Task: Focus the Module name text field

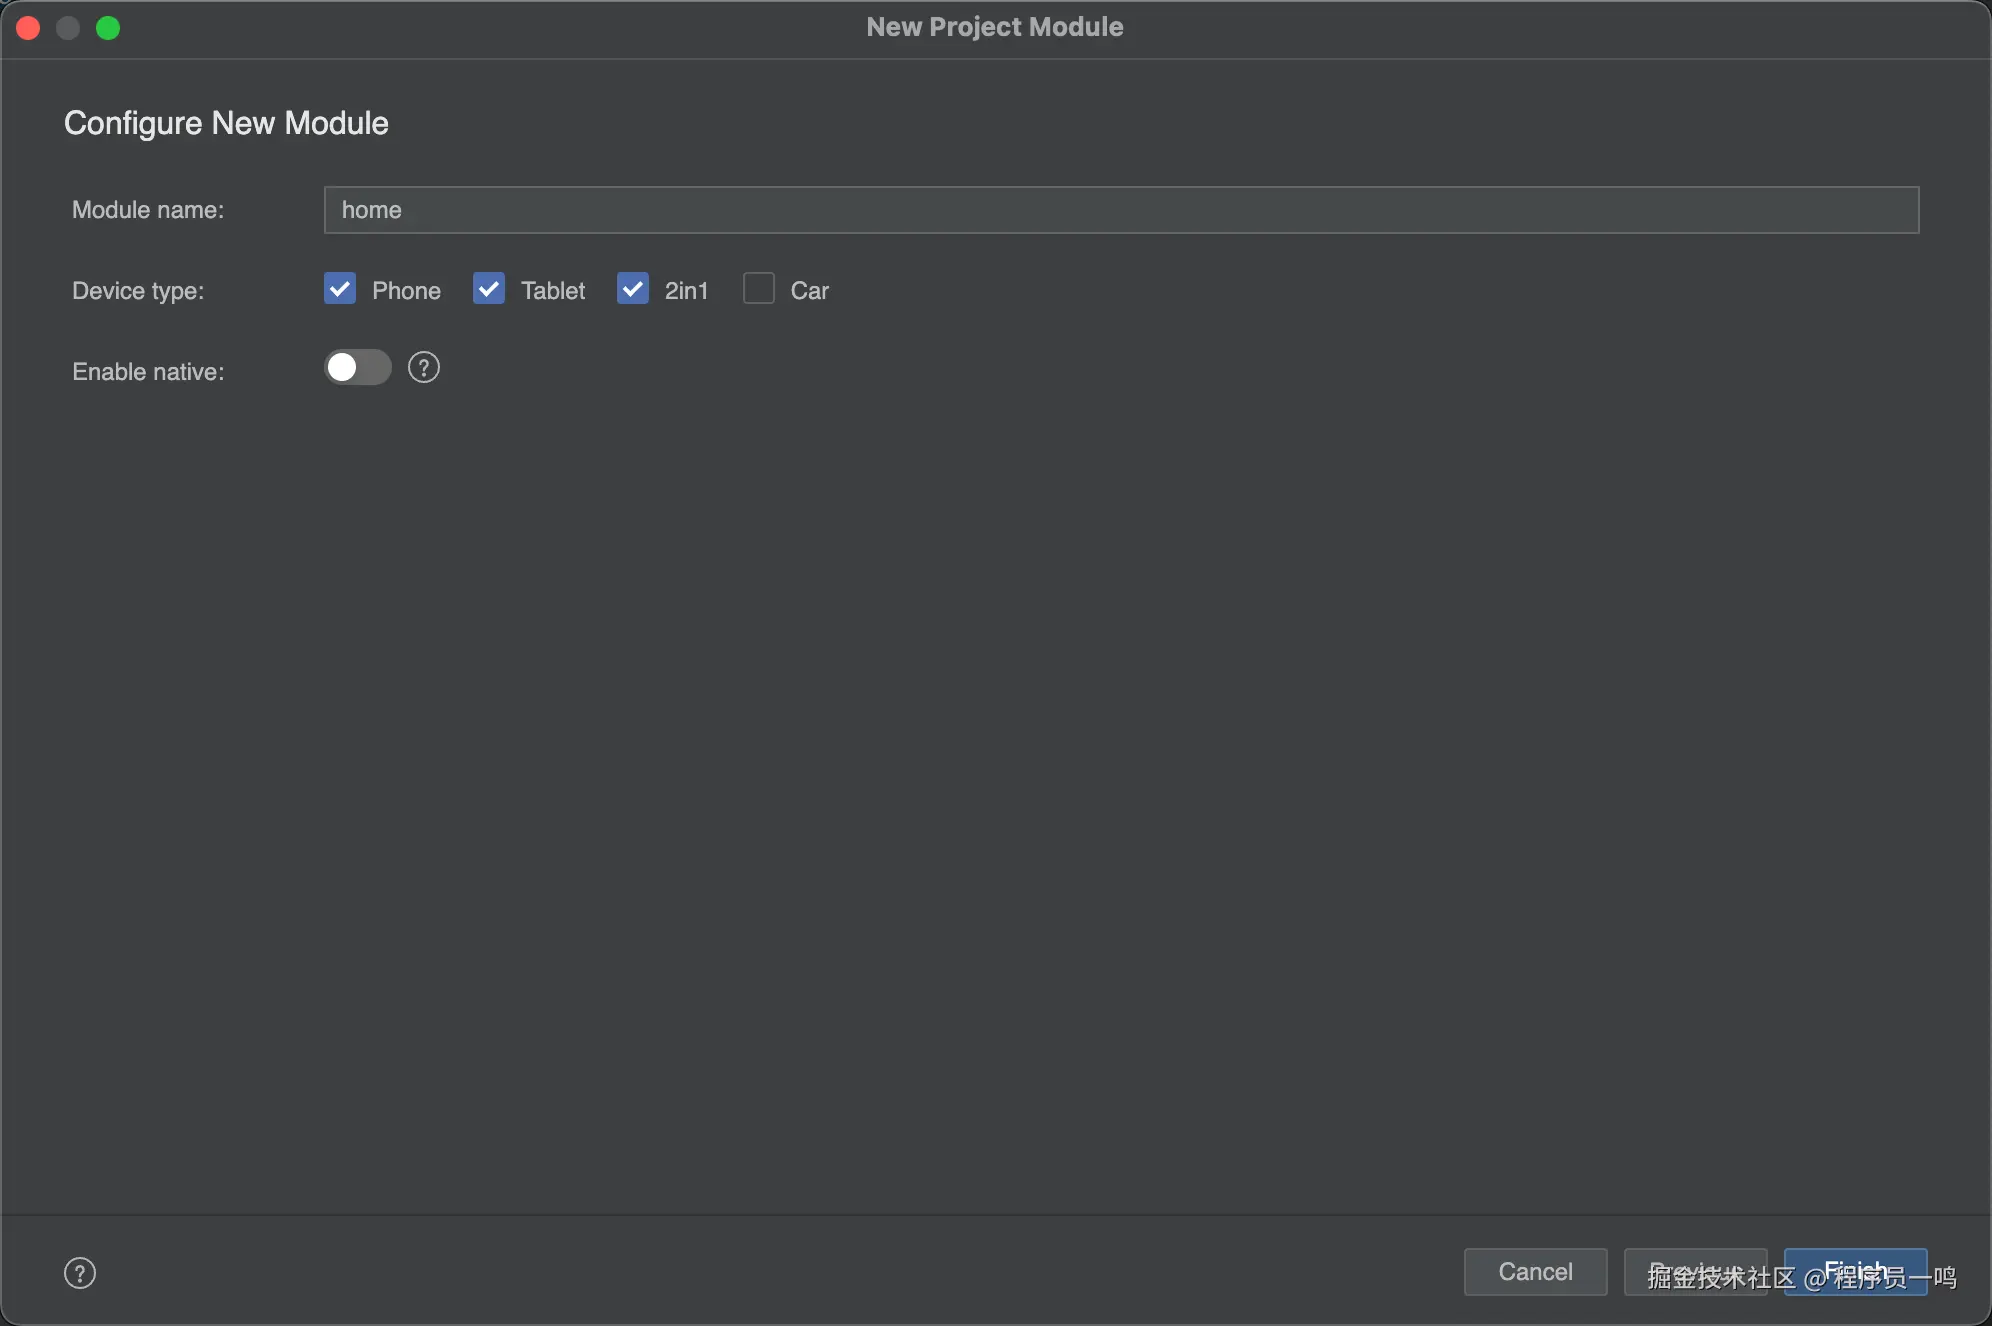Action: [1120, 210]
